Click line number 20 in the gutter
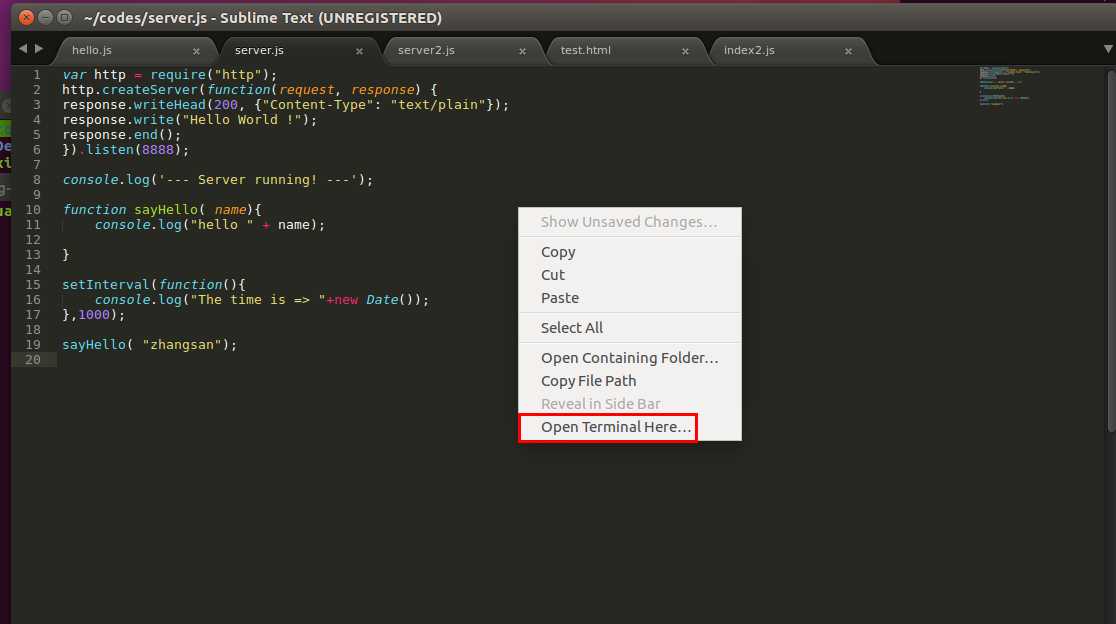 click(33, 360)
